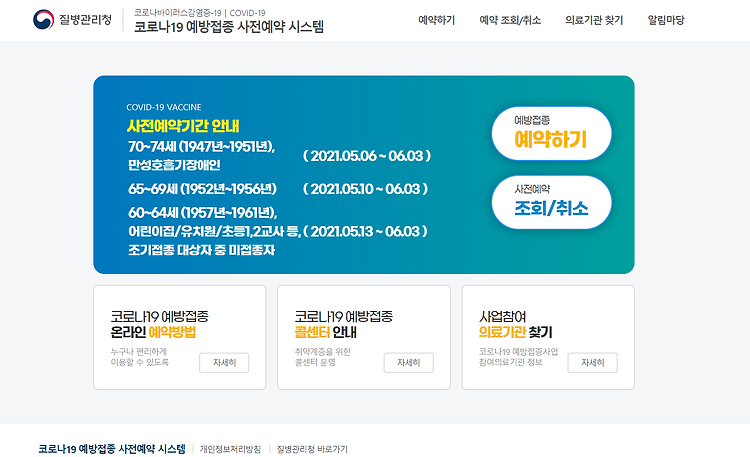Click the 65~69세 (1952년~1956년) line
Viewport: 750px width, 457px height.
point(202,189)
